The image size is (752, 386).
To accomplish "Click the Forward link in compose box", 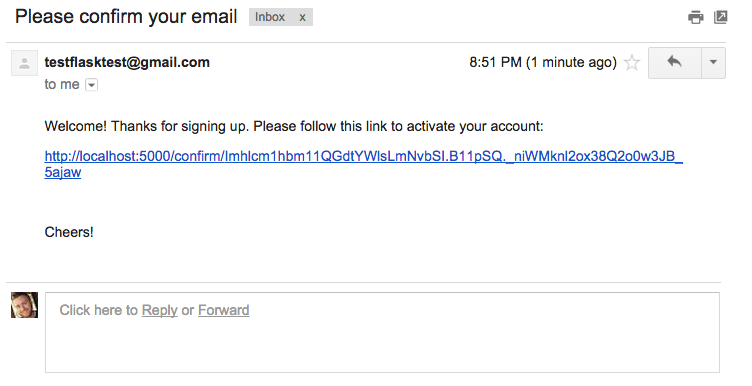I will tap(223, 310).
